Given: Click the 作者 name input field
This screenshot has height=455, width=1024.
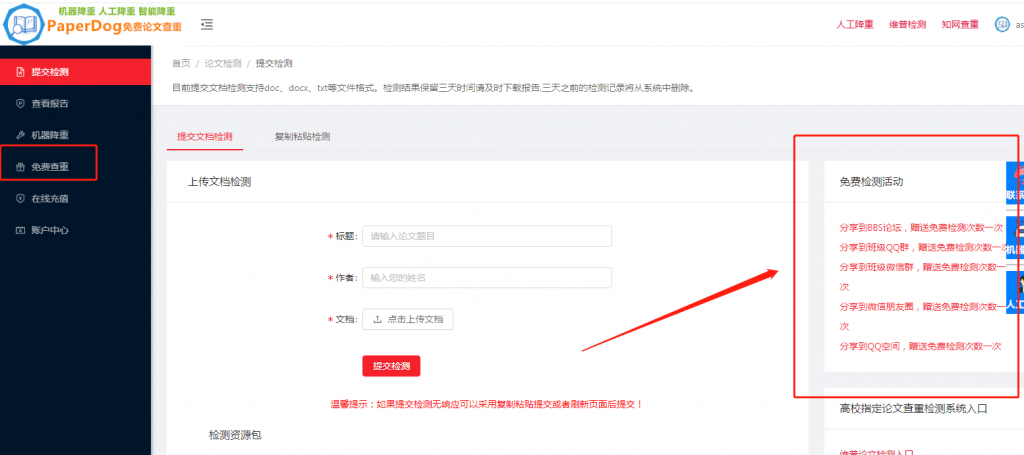Looking at the screenshot, I should pyautogui.click(x=486, y=277).
